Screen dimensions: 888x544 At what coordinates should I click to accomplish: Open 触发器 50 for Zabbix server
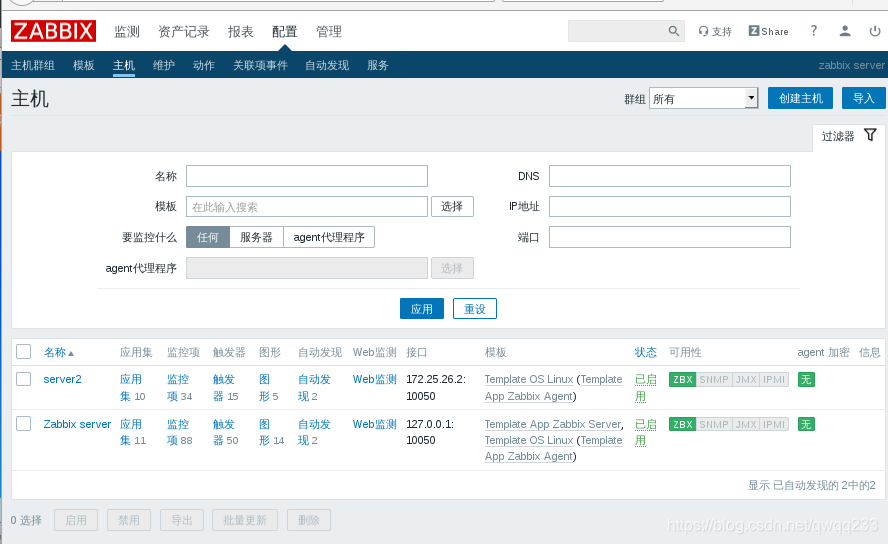tap(225, 432)
